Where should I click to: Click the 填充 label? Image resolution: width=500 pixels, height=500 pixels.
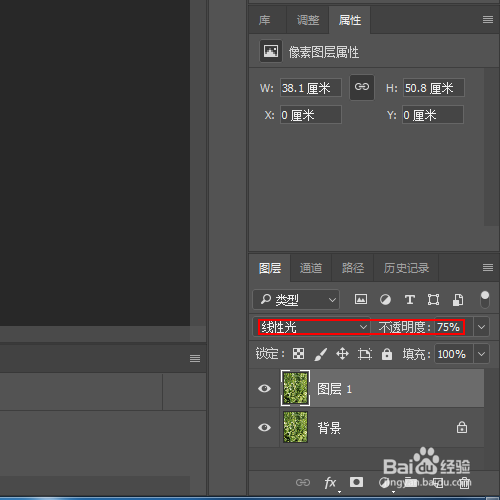click(416, 354)
